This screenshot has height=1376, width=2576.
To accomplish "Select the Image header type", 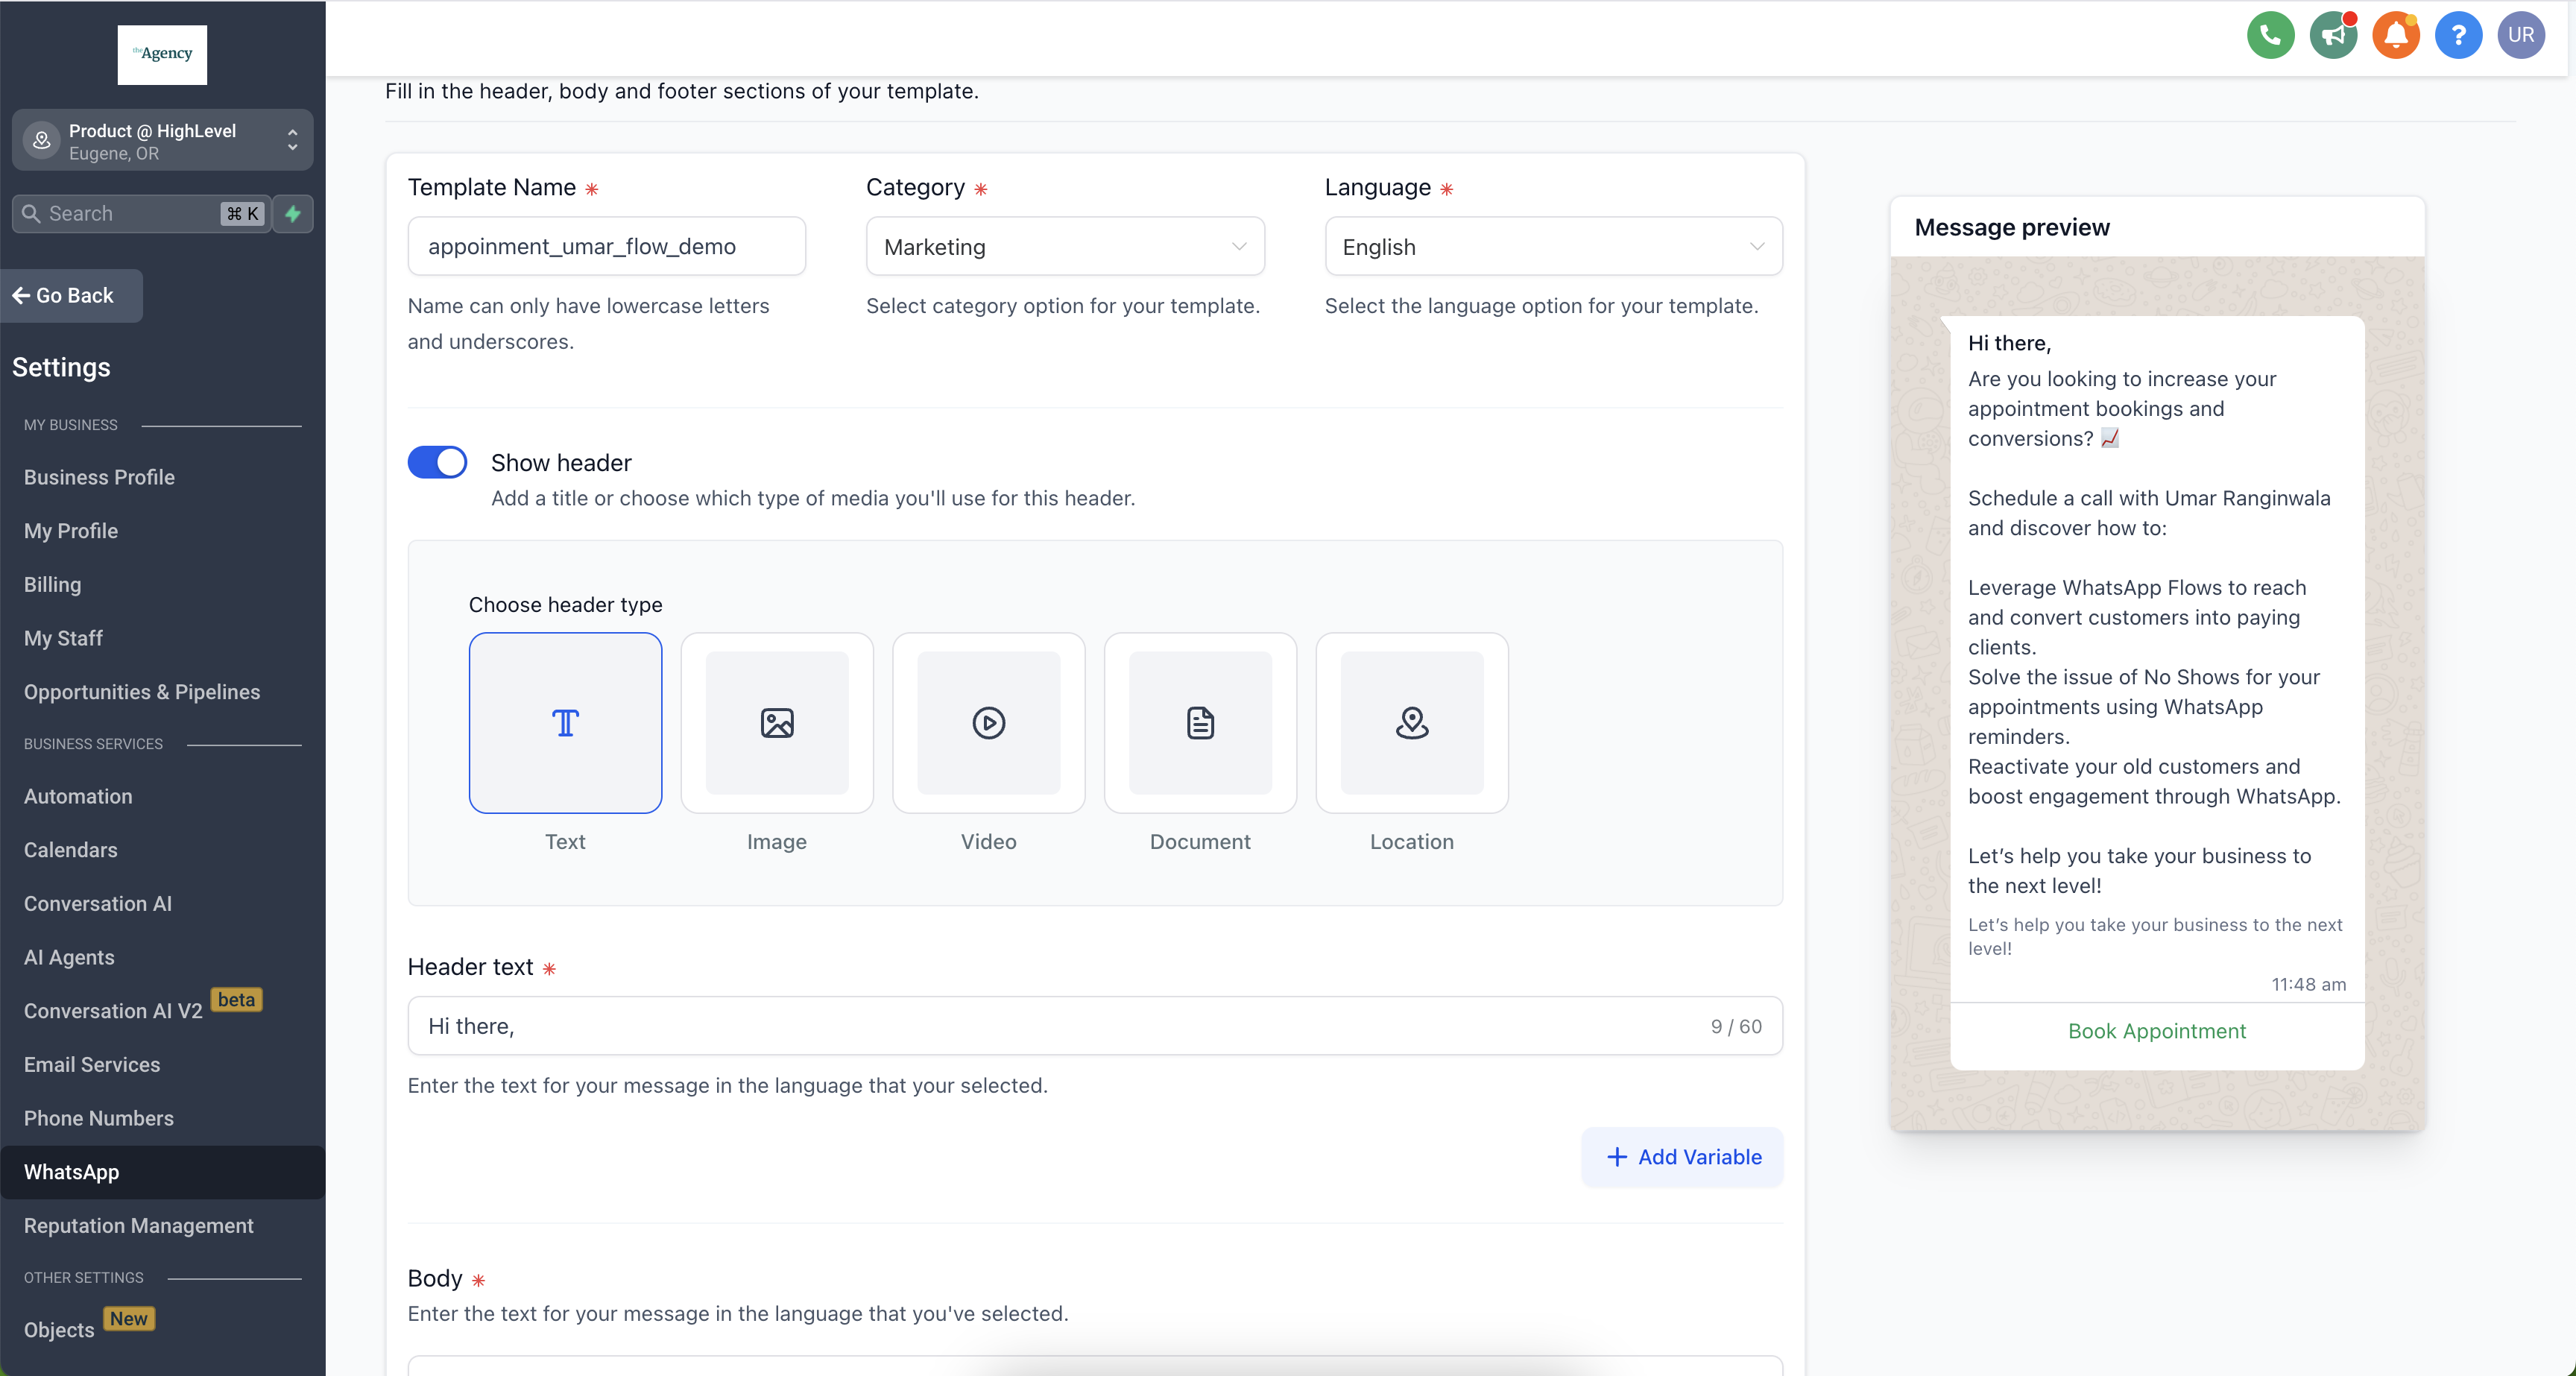I will point(776,723).
